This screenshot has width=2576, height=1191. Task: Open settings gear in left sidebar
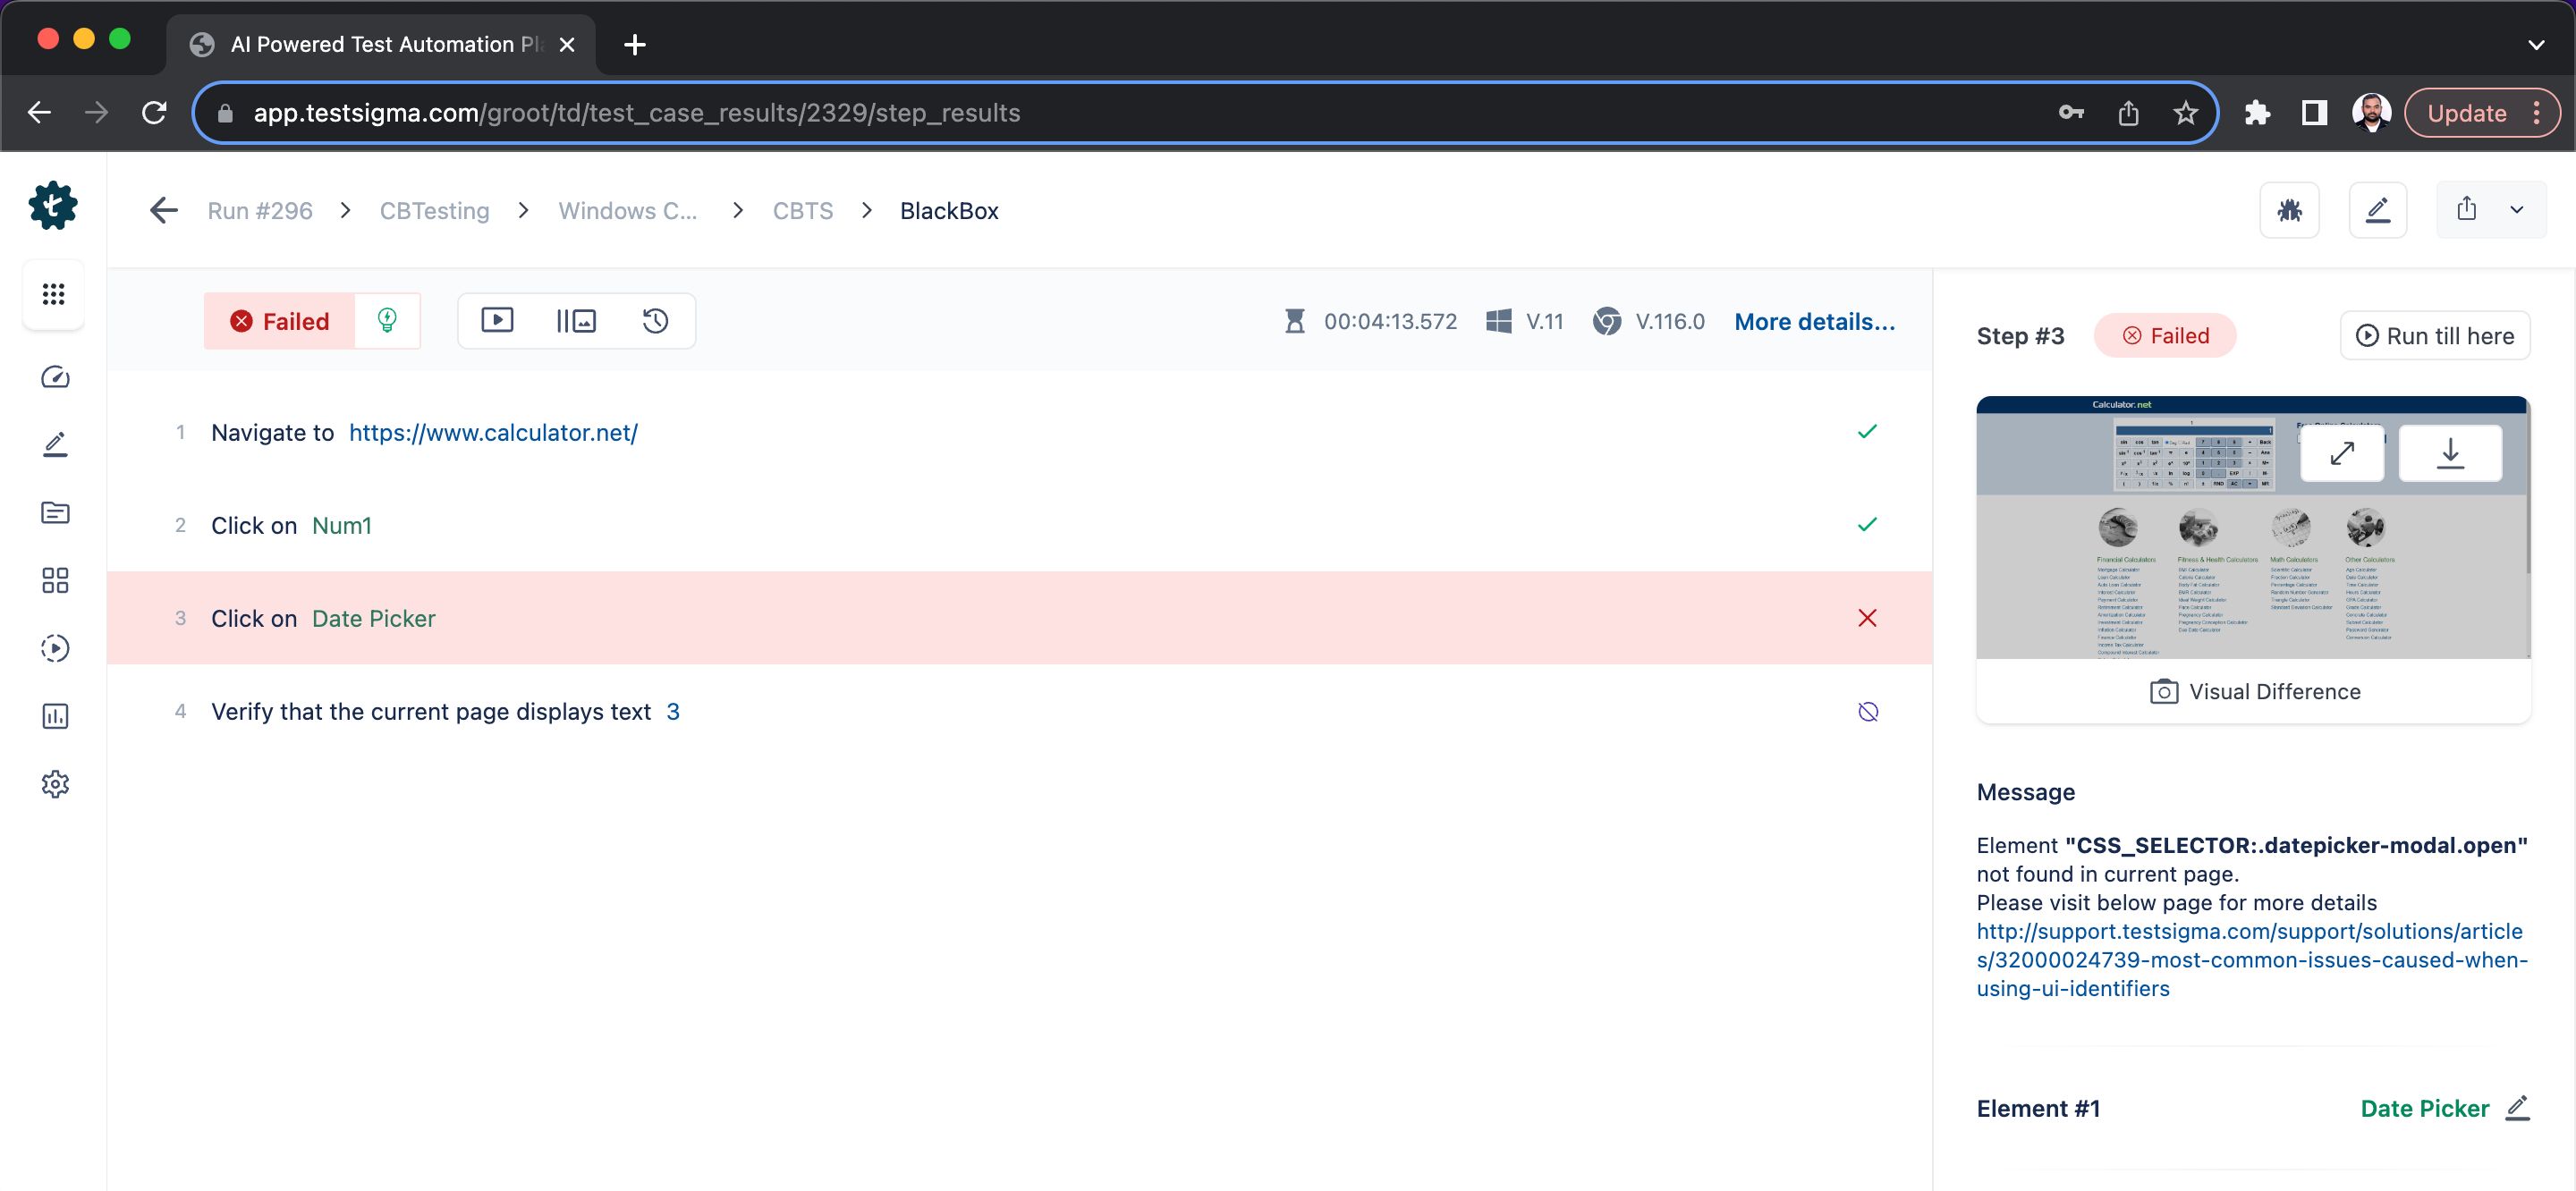tap(54, 784)
